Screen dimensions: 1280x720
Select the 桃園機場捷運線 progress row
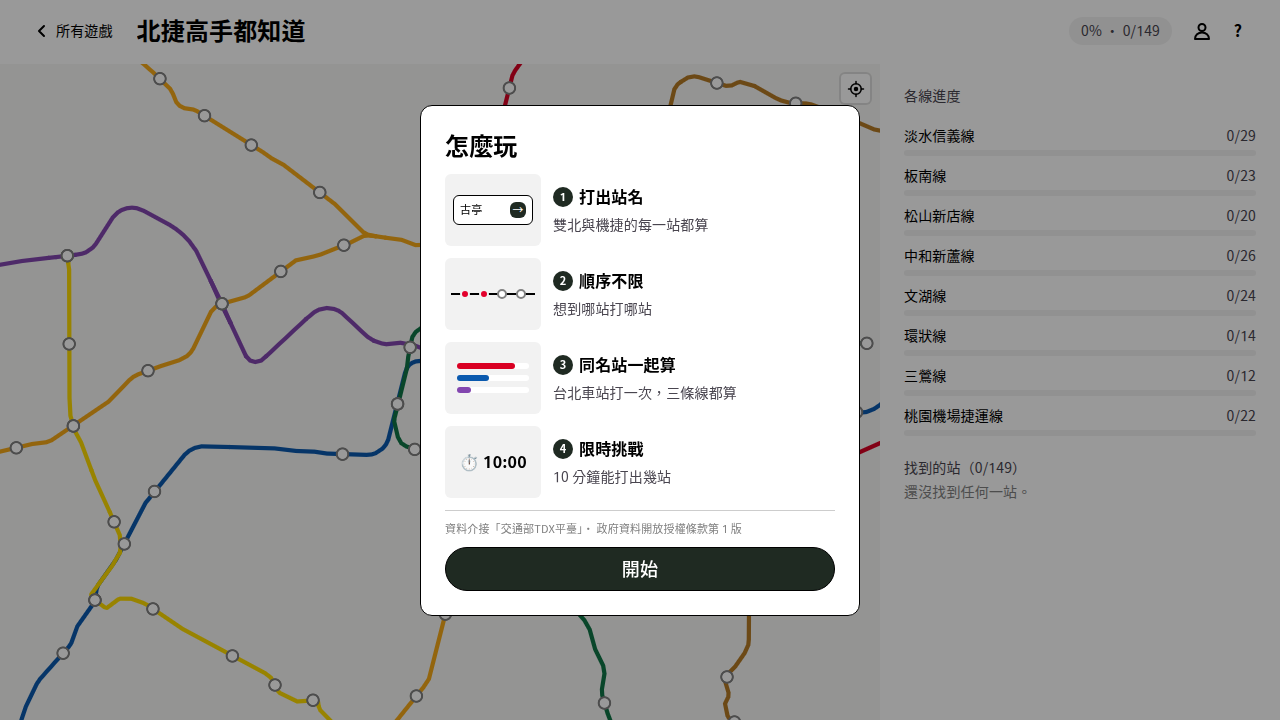[1080, 420]
